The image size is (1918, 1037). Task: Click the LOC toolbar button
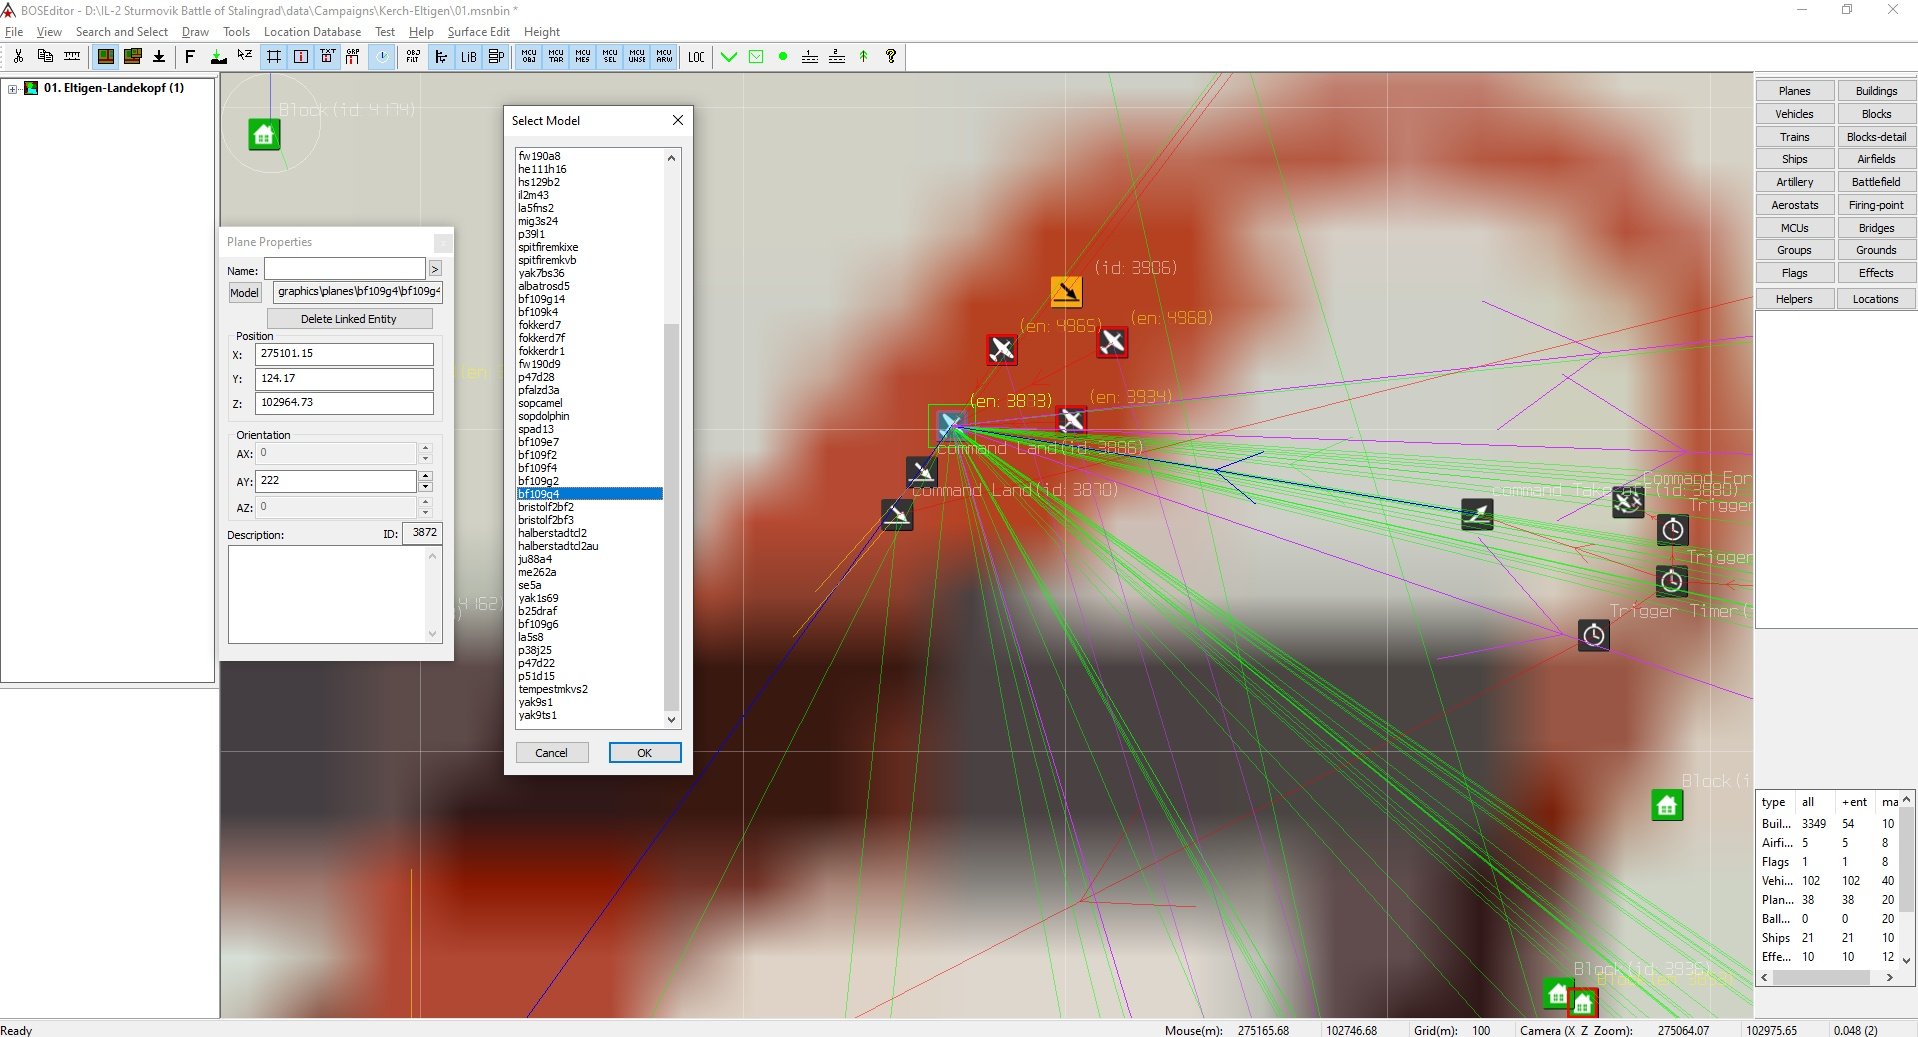pyautogui.click(x=696, y=57)
